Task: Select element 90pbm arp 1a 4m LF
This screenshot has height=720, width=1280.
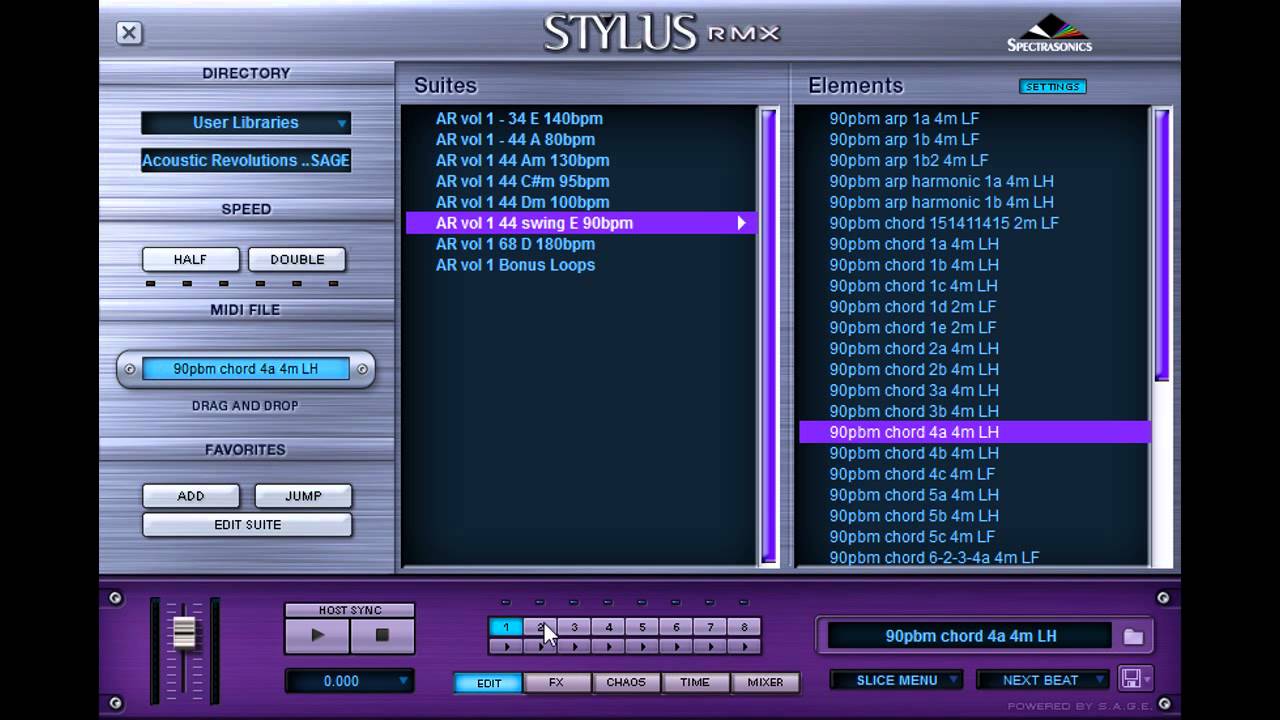Action: tap(975, 118)
